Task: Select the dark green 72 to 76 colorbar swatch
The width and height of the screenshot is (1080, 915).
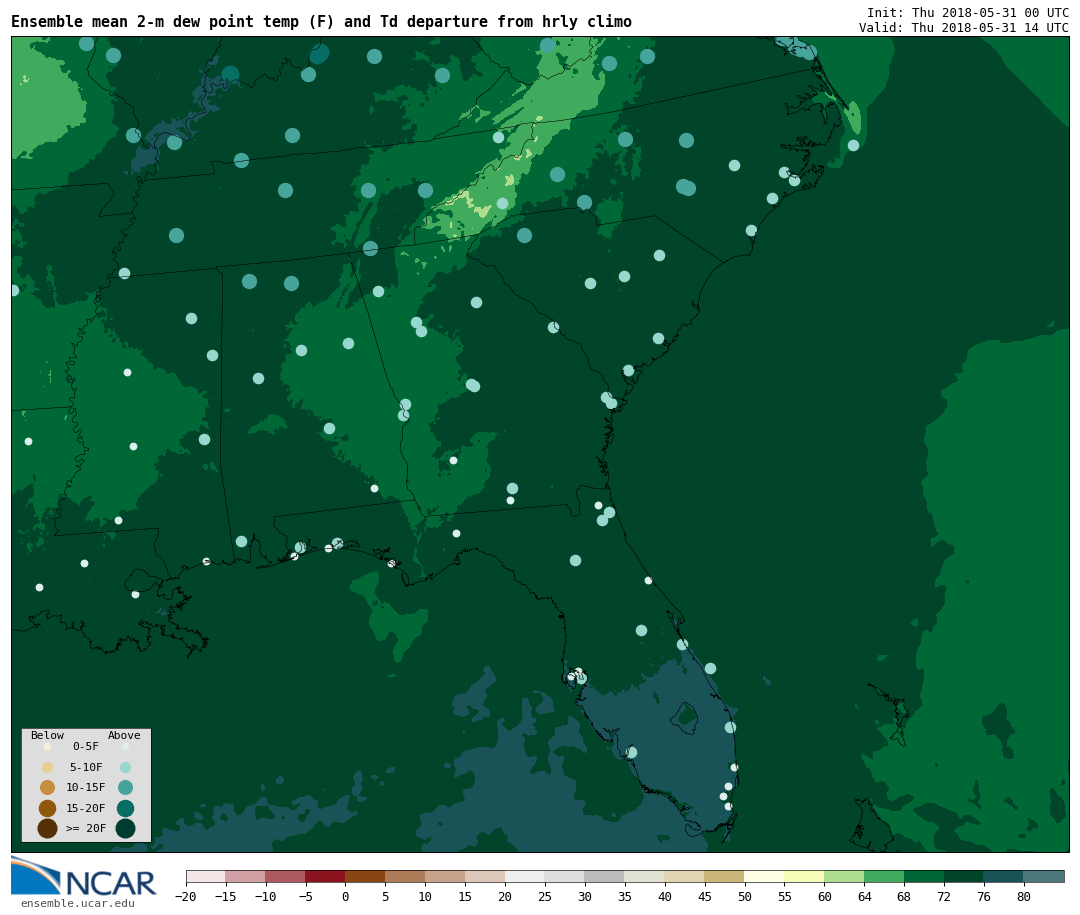Action: (964, 876)
